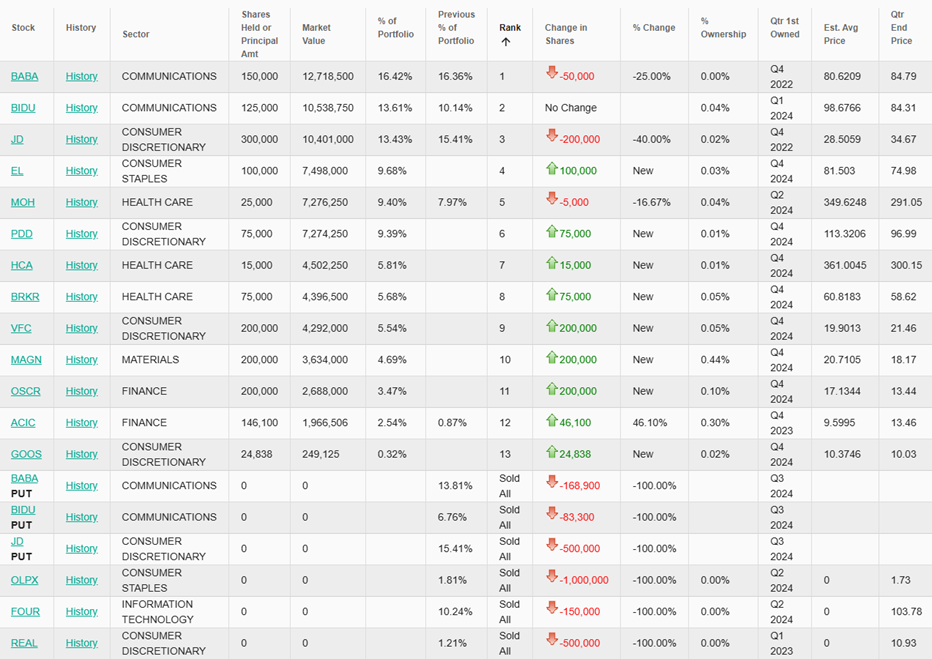Open History for the OSCR row
This screenshot has width=932, height=659.
(82, 391)
